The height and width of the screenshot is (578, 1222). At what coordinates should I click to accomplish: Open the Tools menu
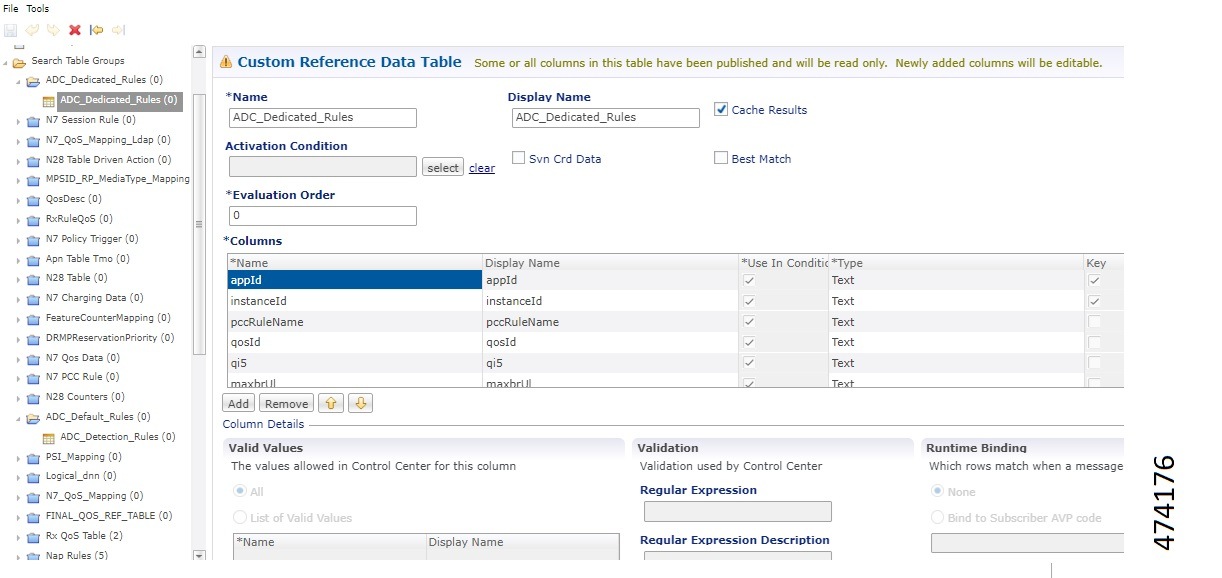37,8
